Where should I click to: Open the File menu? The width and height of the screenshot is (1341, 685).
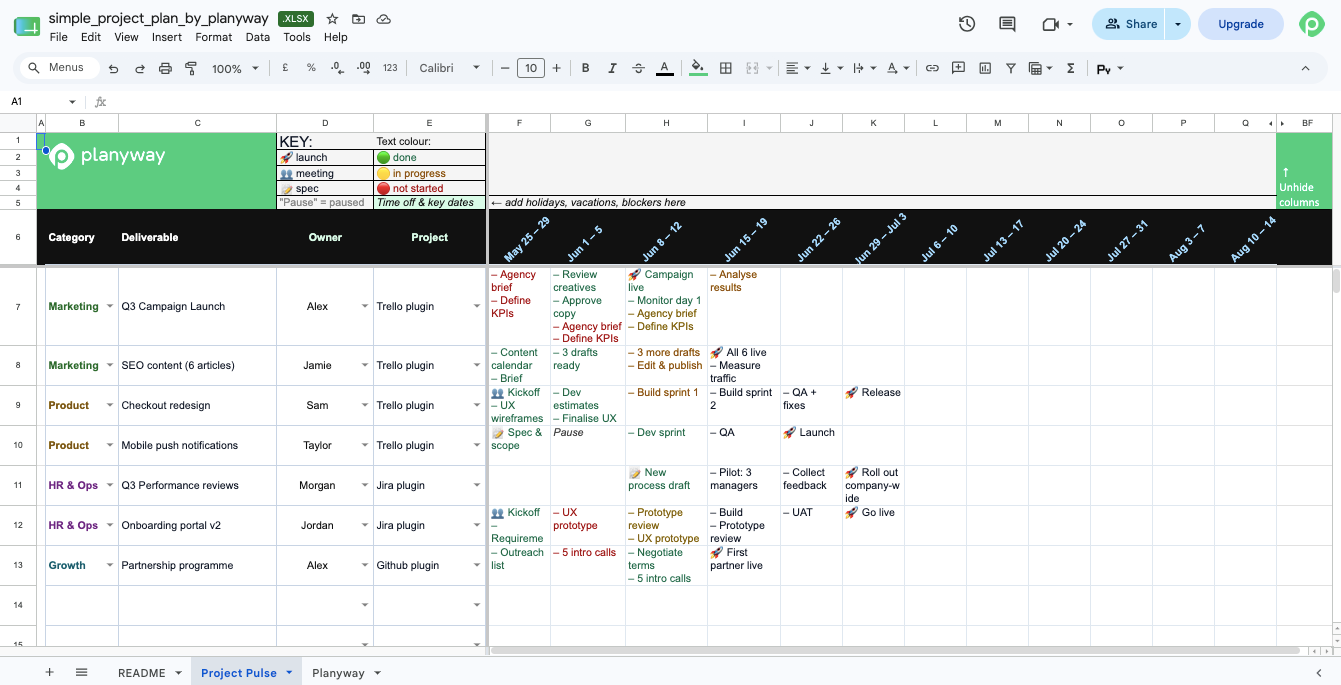pos(58,37)
